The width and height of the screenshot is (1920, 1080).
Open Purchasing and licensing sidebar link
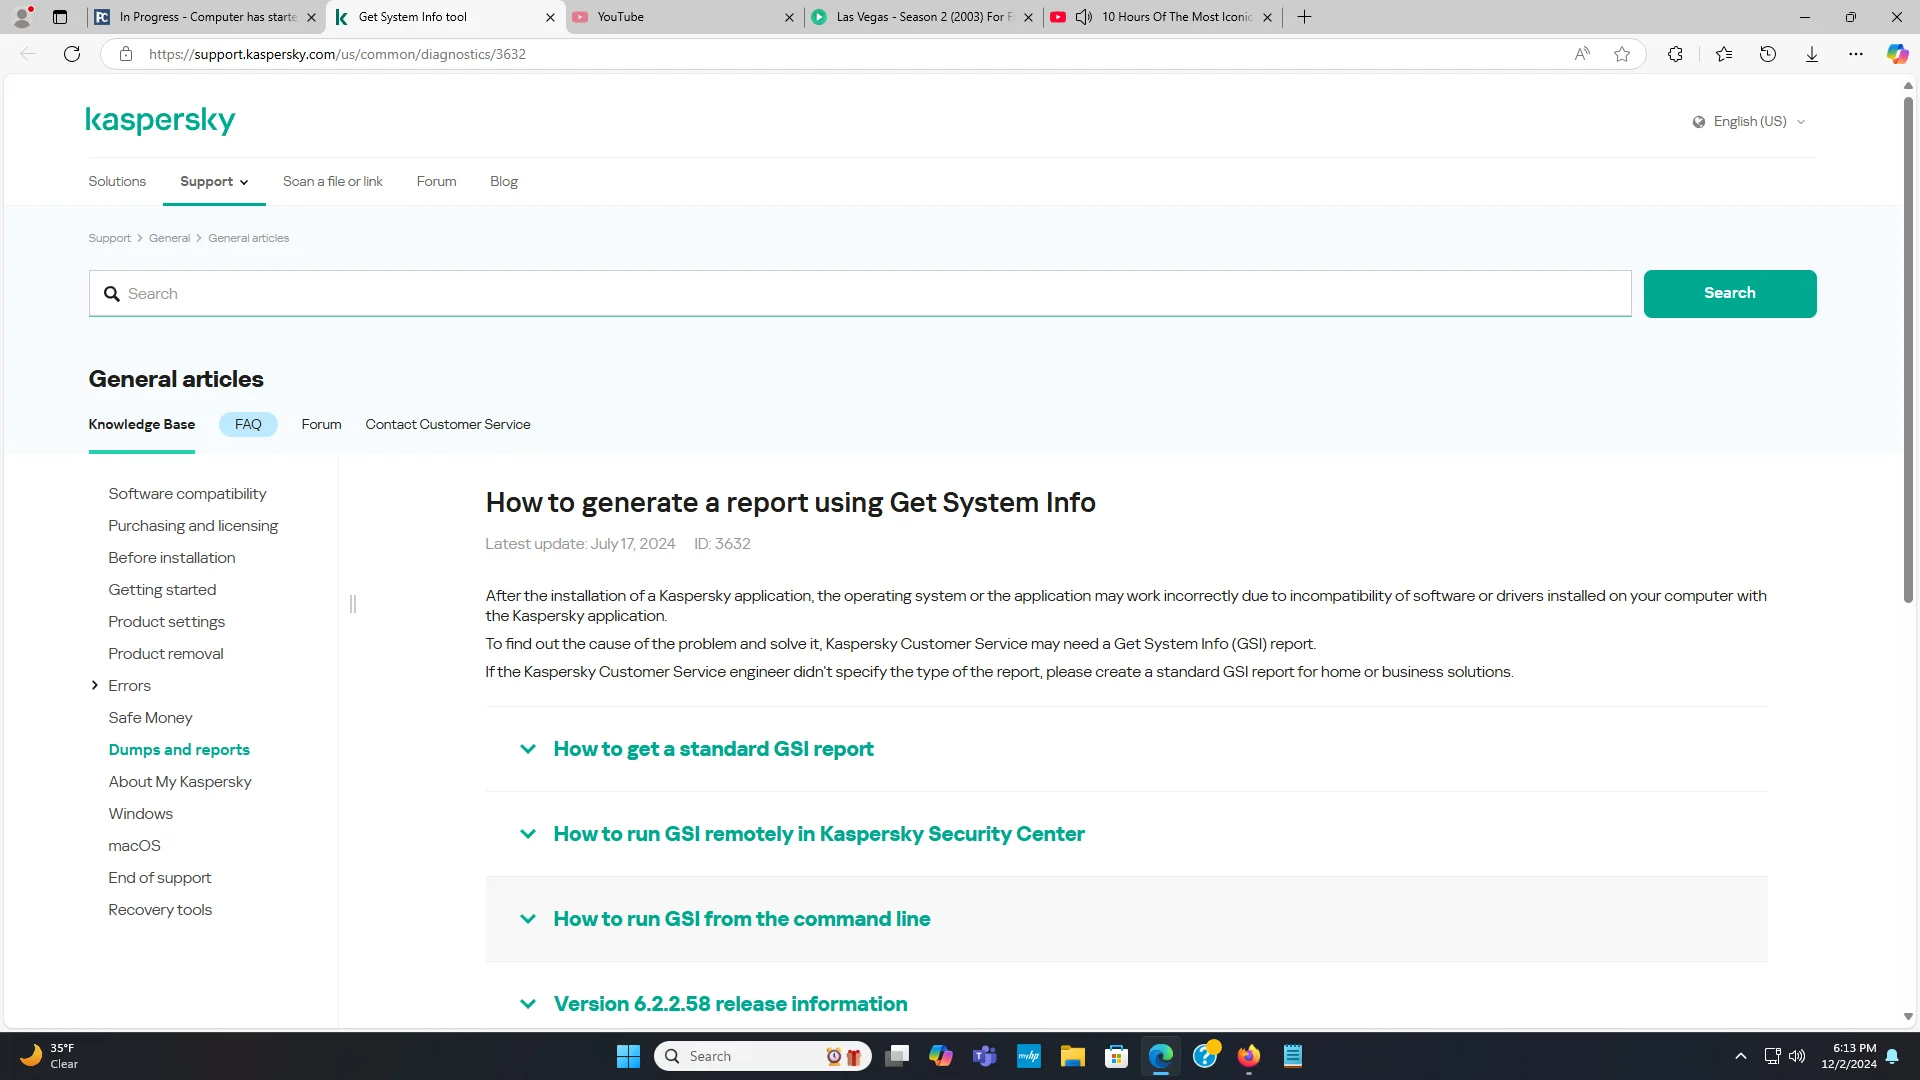point(193,525)
